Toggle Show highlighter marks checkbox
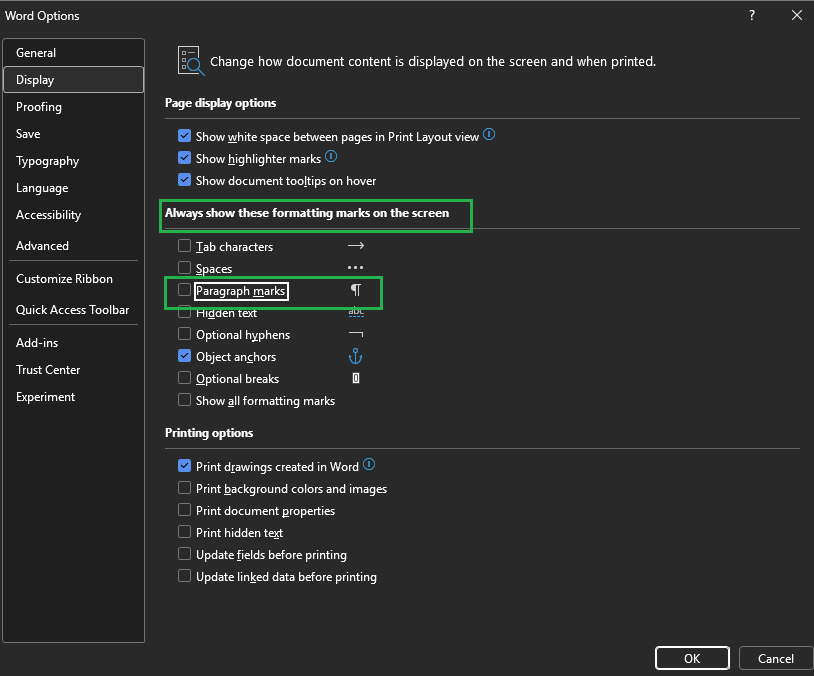The height and width of the screenshot is (676, 814). (184, 158)
